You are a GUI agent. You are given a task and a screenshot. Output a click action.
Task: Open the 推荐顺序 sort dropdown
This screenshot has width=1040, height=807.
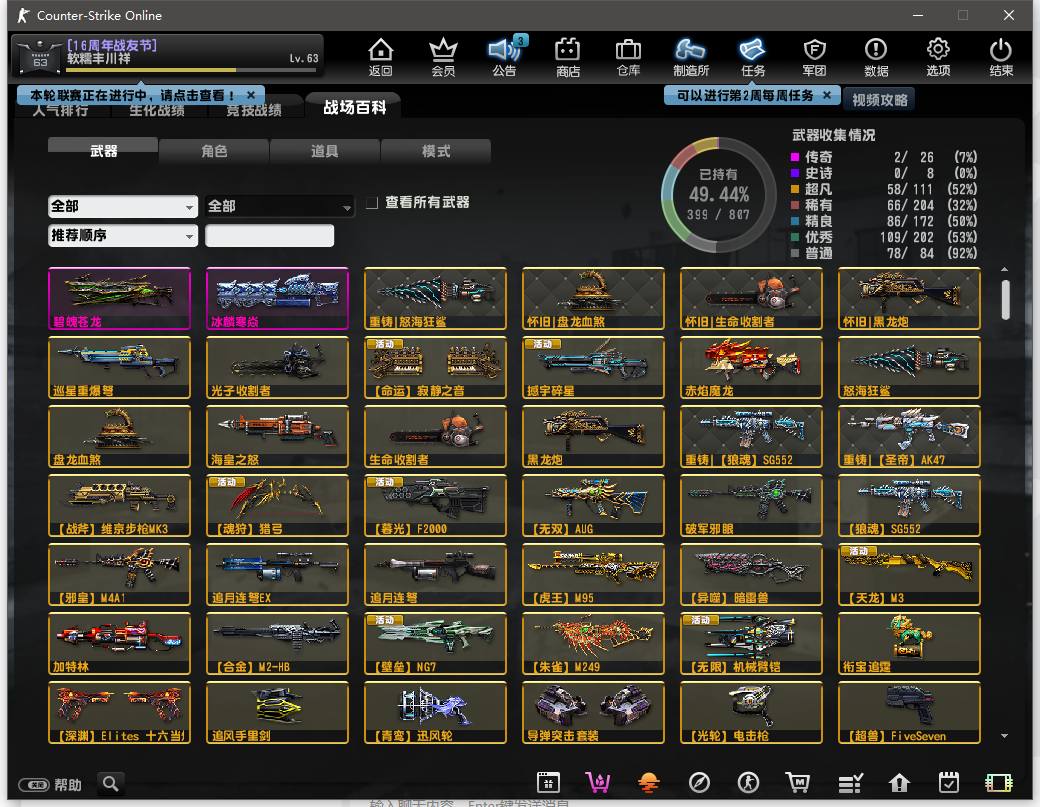tap(123, 235)
